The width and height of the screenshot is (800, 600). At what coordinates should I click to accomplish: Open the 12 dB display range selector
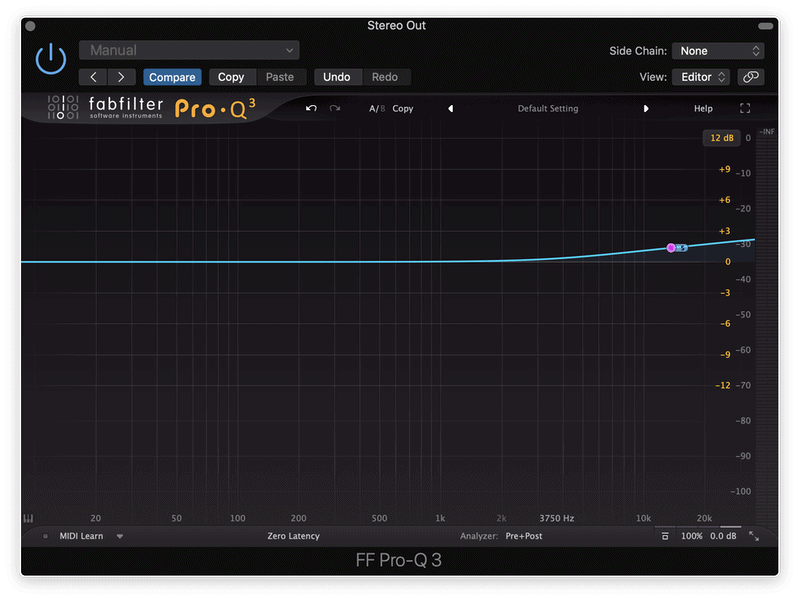pyautogui.click(x=721, y=138)
